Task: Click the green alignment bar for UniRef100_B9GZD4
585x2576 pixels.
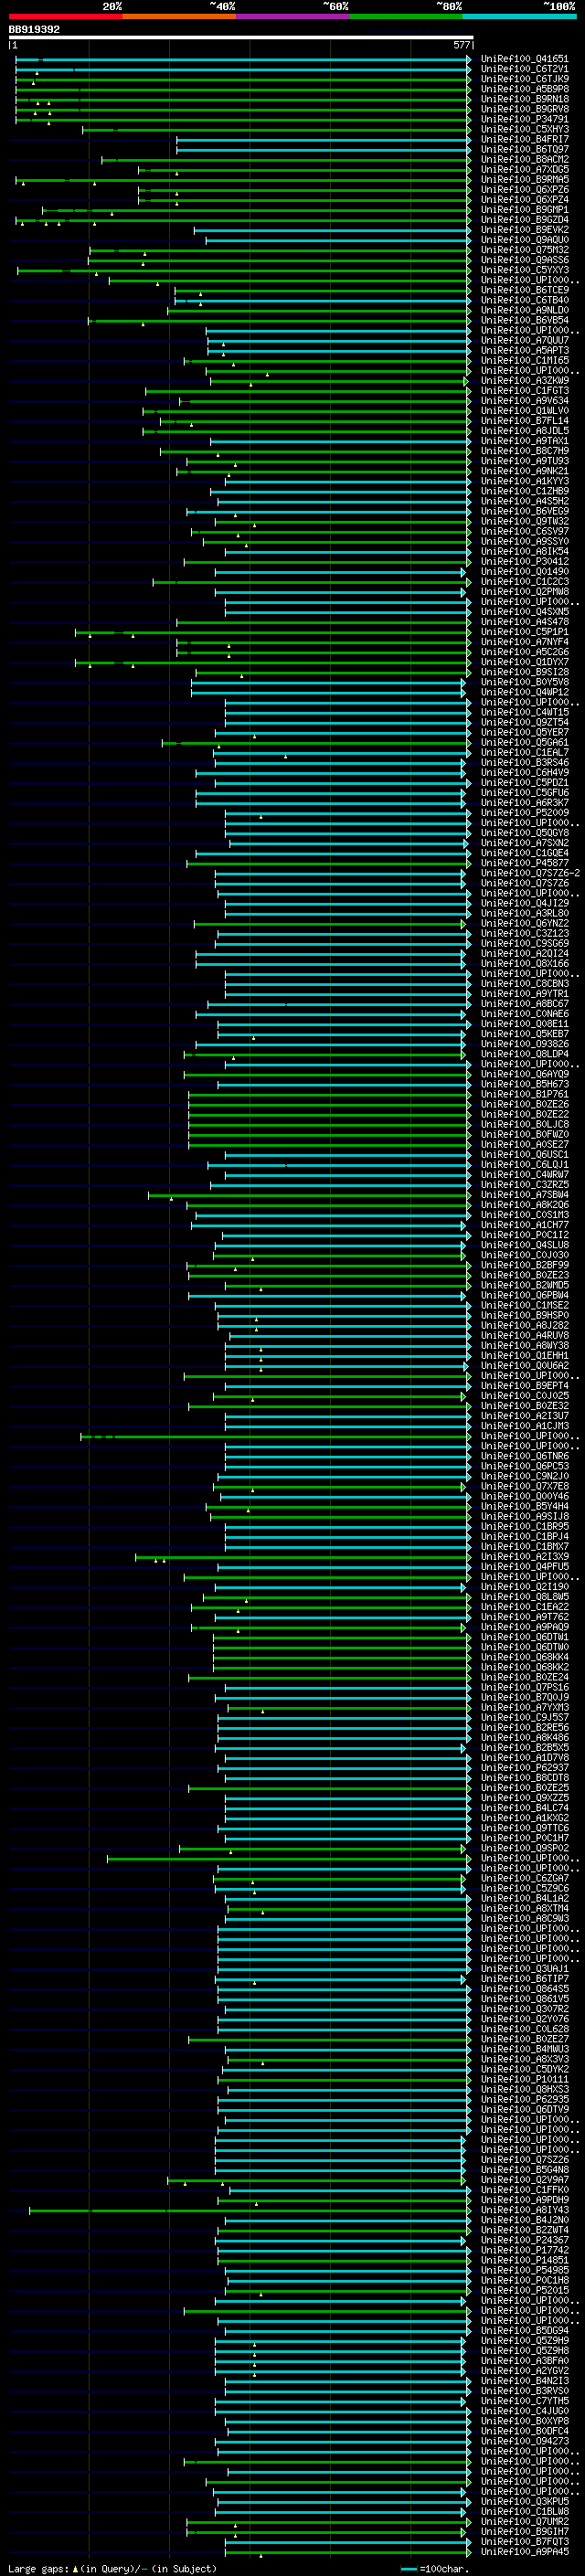Action: (x=242, y=220)
